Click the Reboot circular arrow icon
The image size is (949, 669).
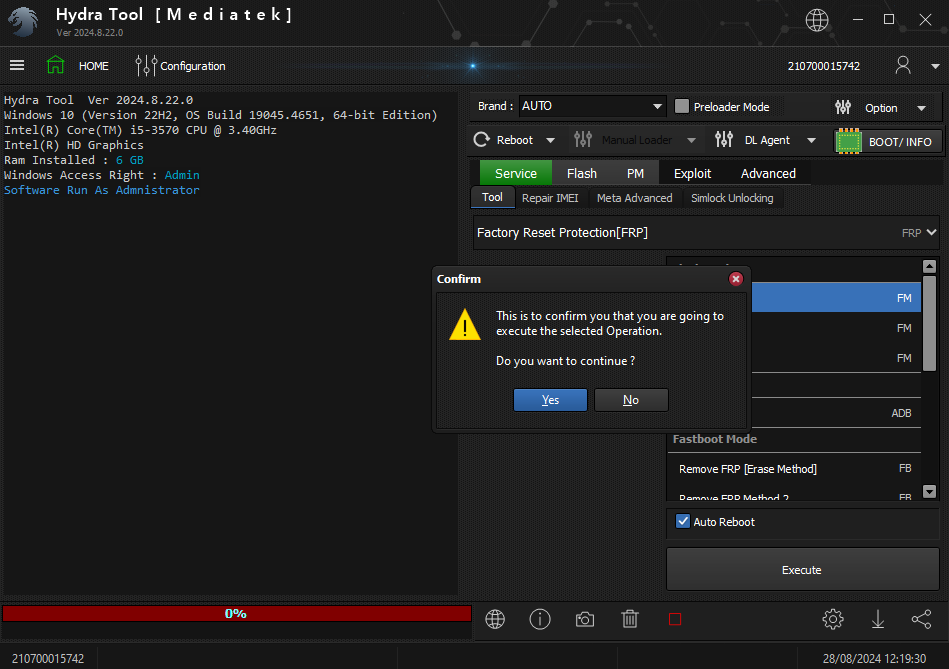point(482,140)
